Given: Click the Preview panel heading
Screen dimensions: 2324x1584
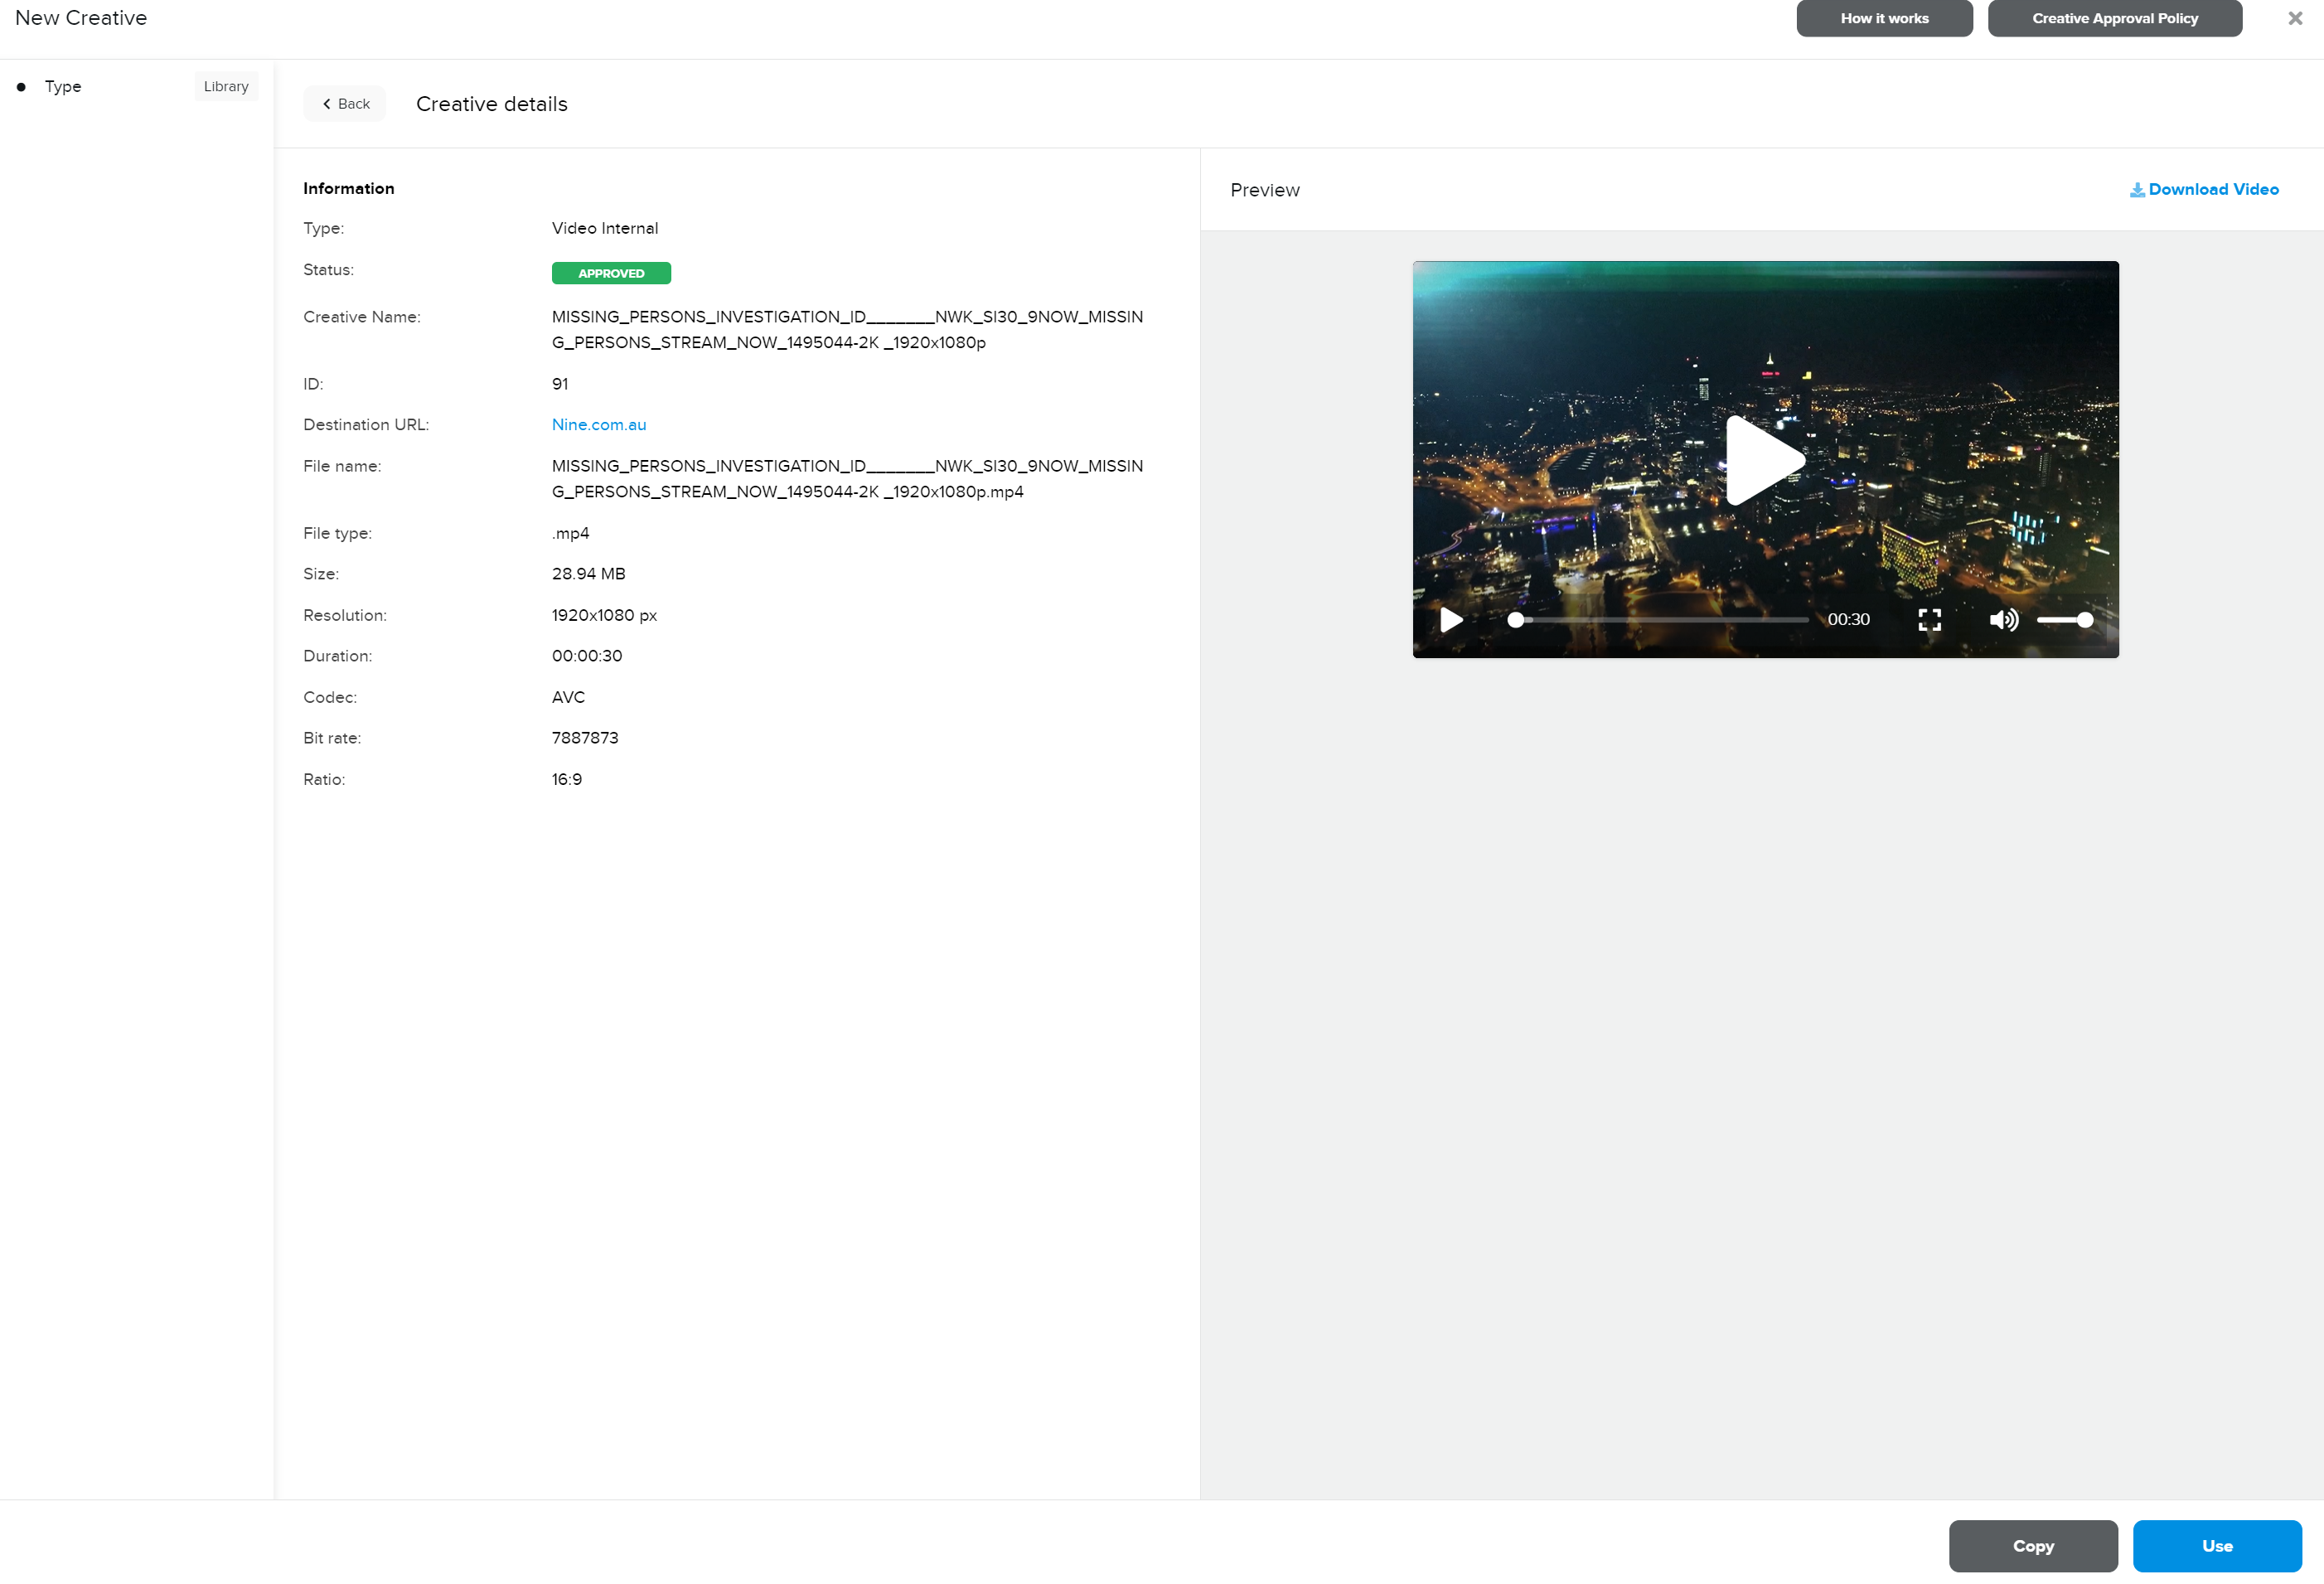Looking at the screenshot, I should coord(1264,190).
